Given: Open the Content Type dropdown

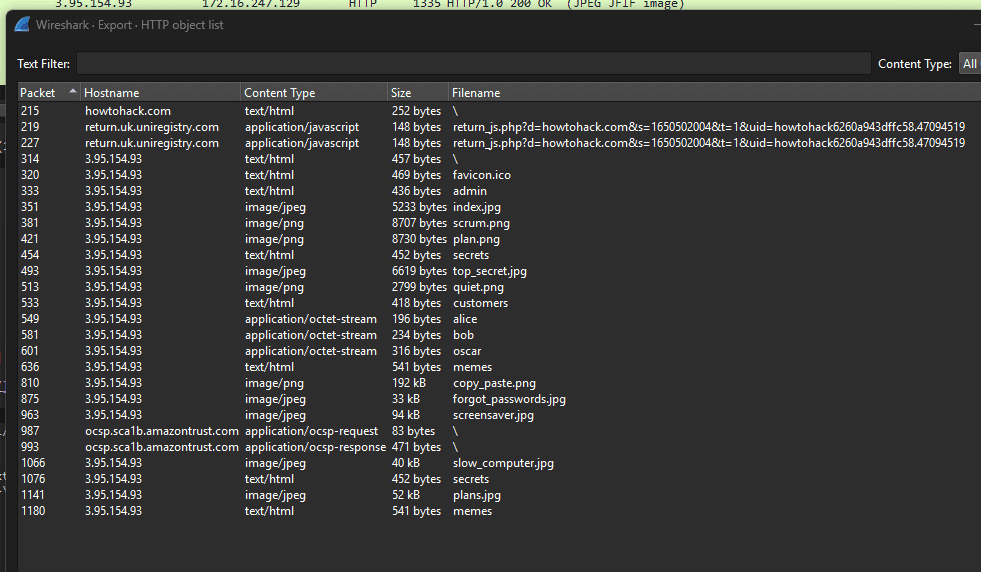Looking at the screenshot, I should [970, 64].
